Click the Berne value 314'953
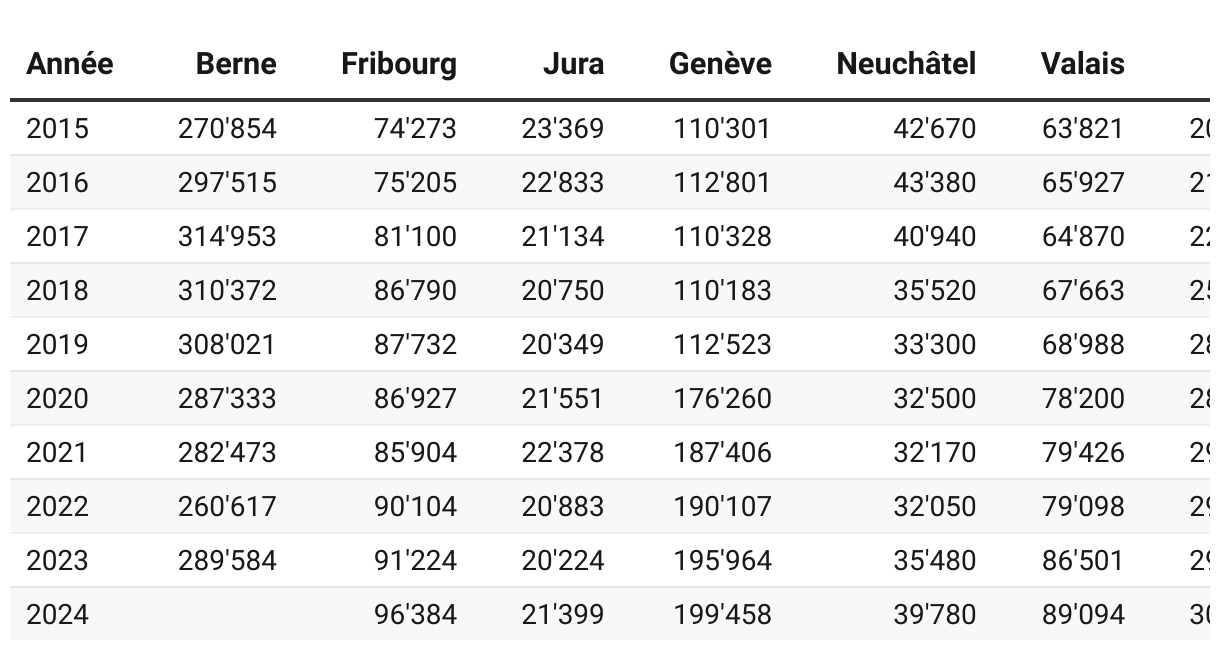 coord(227,237)
